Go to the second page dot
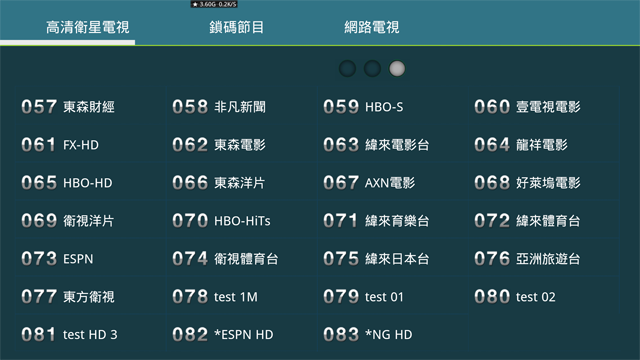Screen dimensions: 640x360 tap(372, 69)
